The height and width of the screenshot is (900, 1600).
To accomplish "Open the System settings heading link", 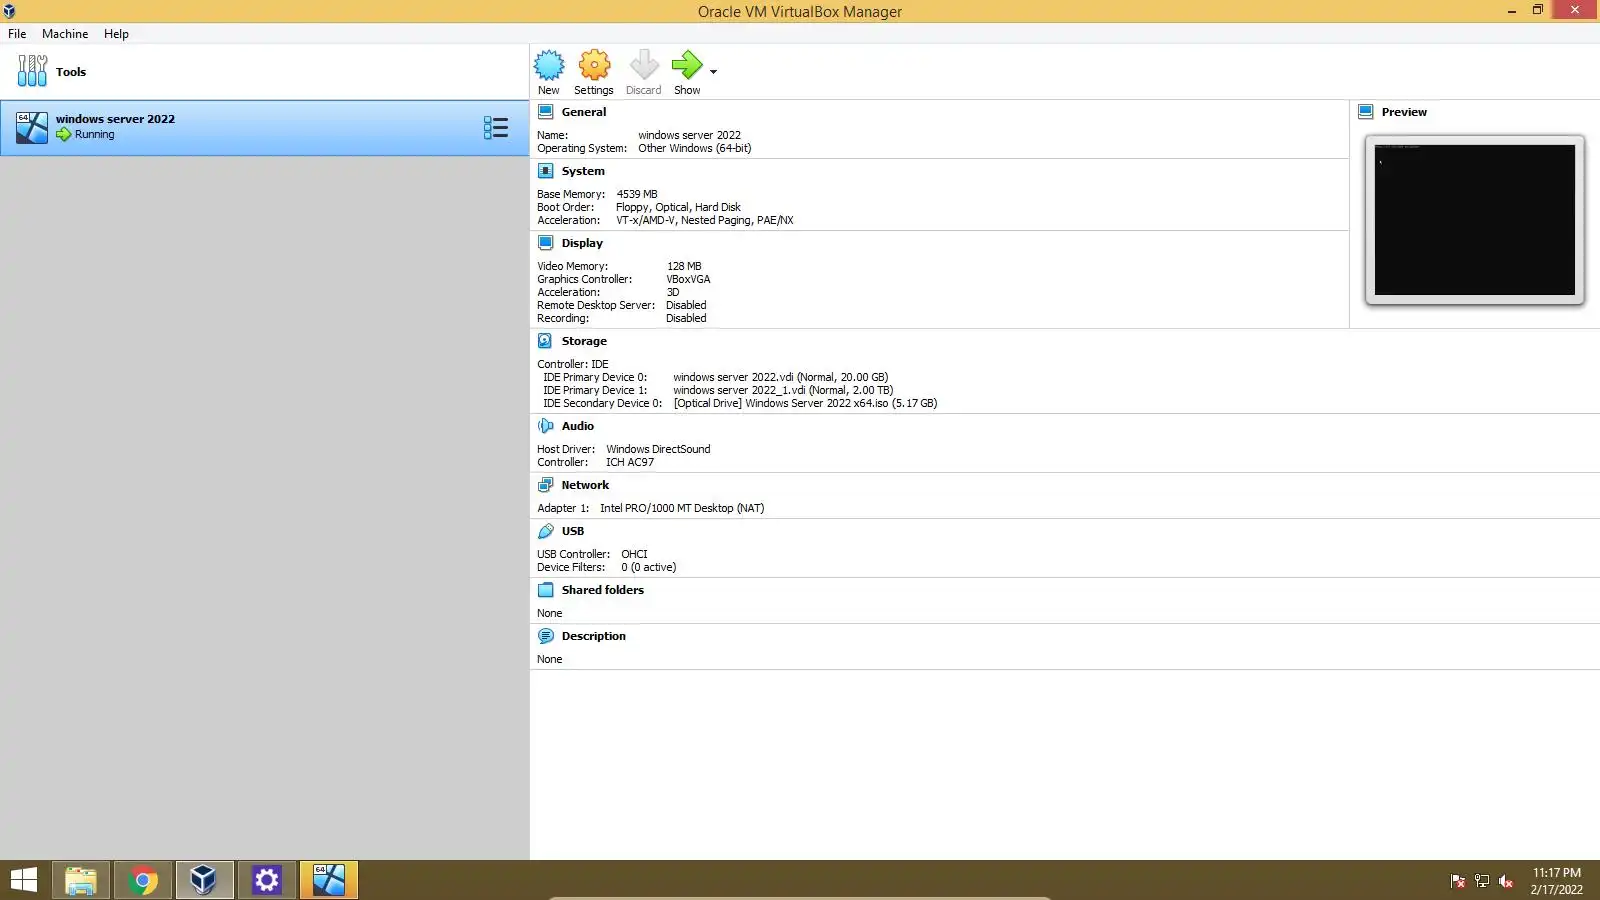I will coord(583,171).
